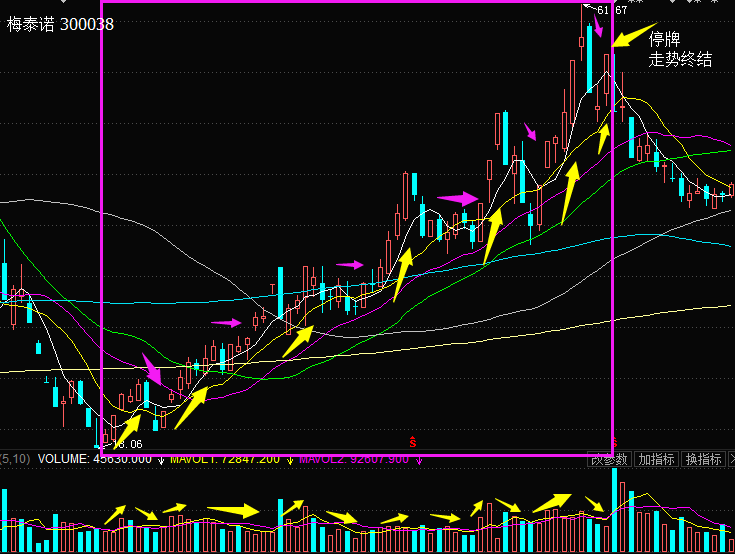Click magenta down arrow beside 61.67 peak
The height and width of the screenshot is (554, 735).
598,27
